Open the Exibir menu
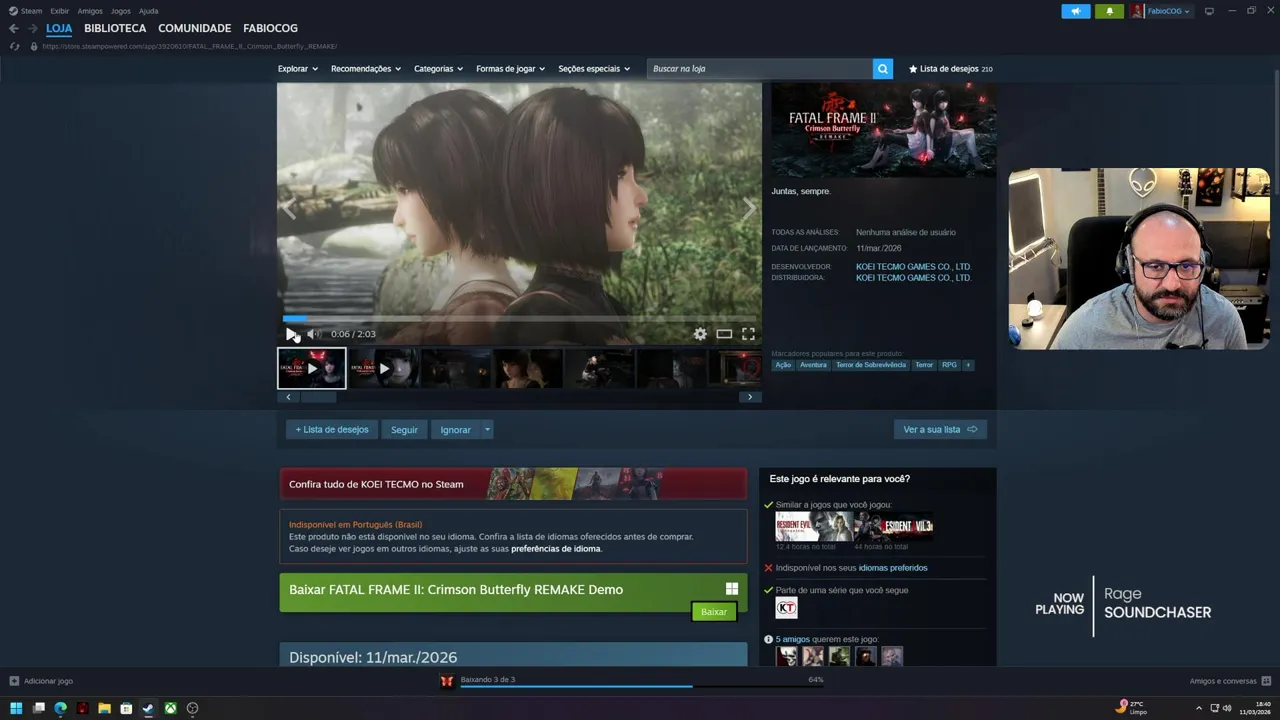Screen dimensions: 1280x720 [x=60, y=11]
